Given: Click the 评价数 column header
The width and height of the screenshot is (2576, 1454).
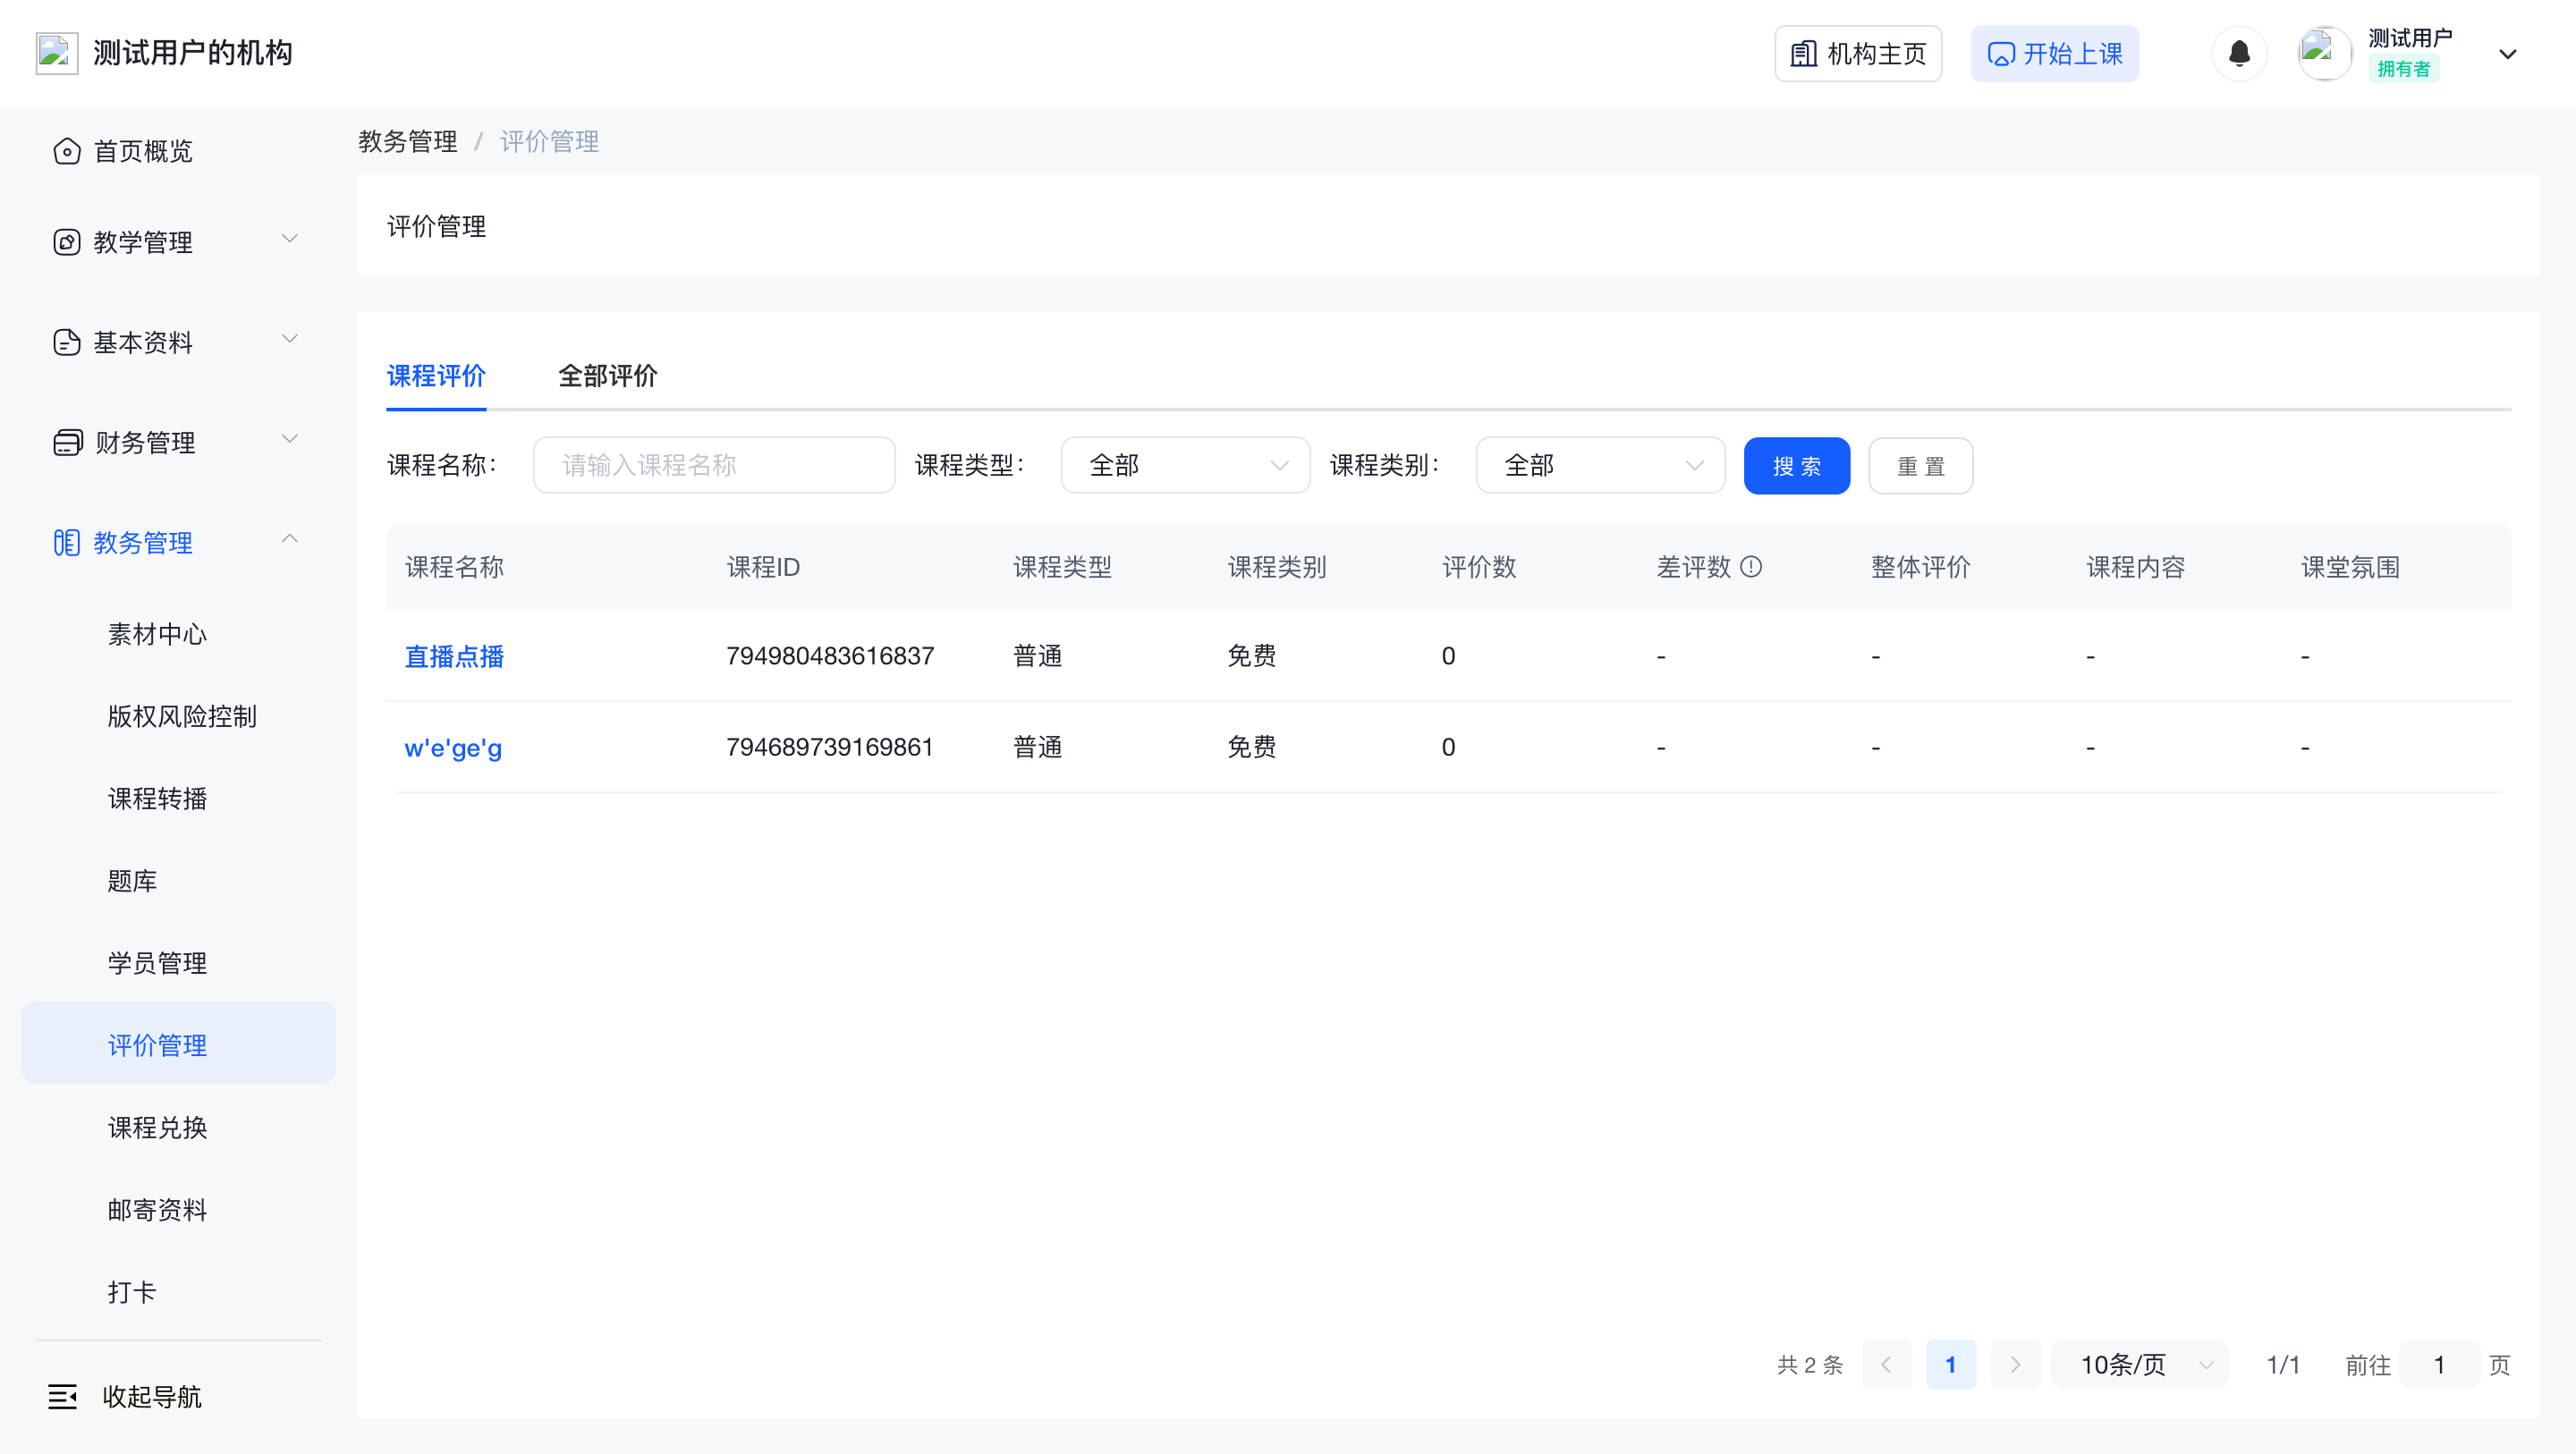Looking at the screenshot, I should click(x=1479, y=567).
